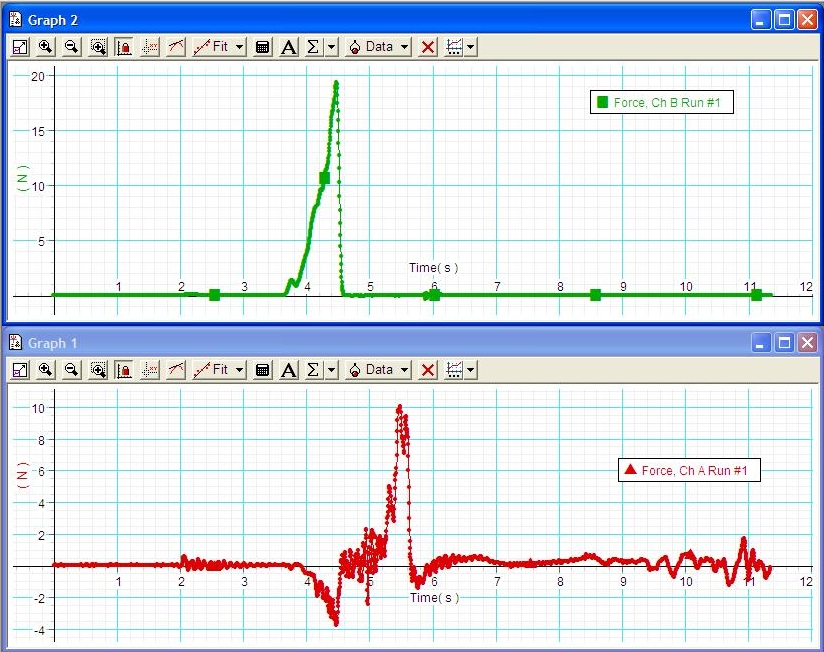Open Data dropdown arrow in Graph 1
Screen dimensions: 824x652
coord(405,370)
